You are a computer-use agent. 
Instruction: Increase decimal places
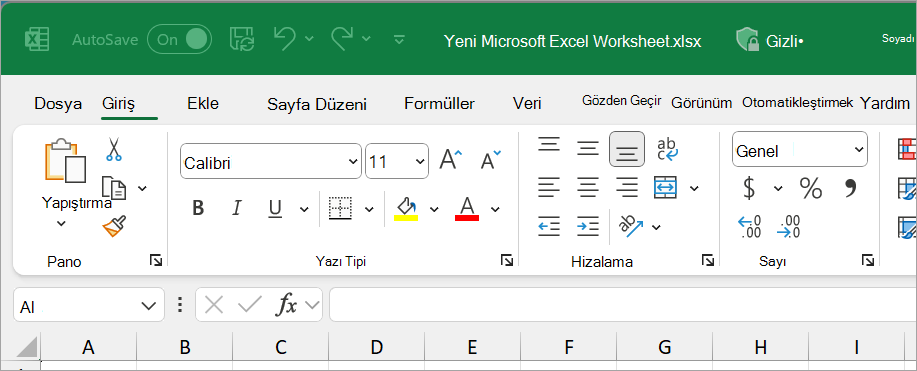click(750, 227)
